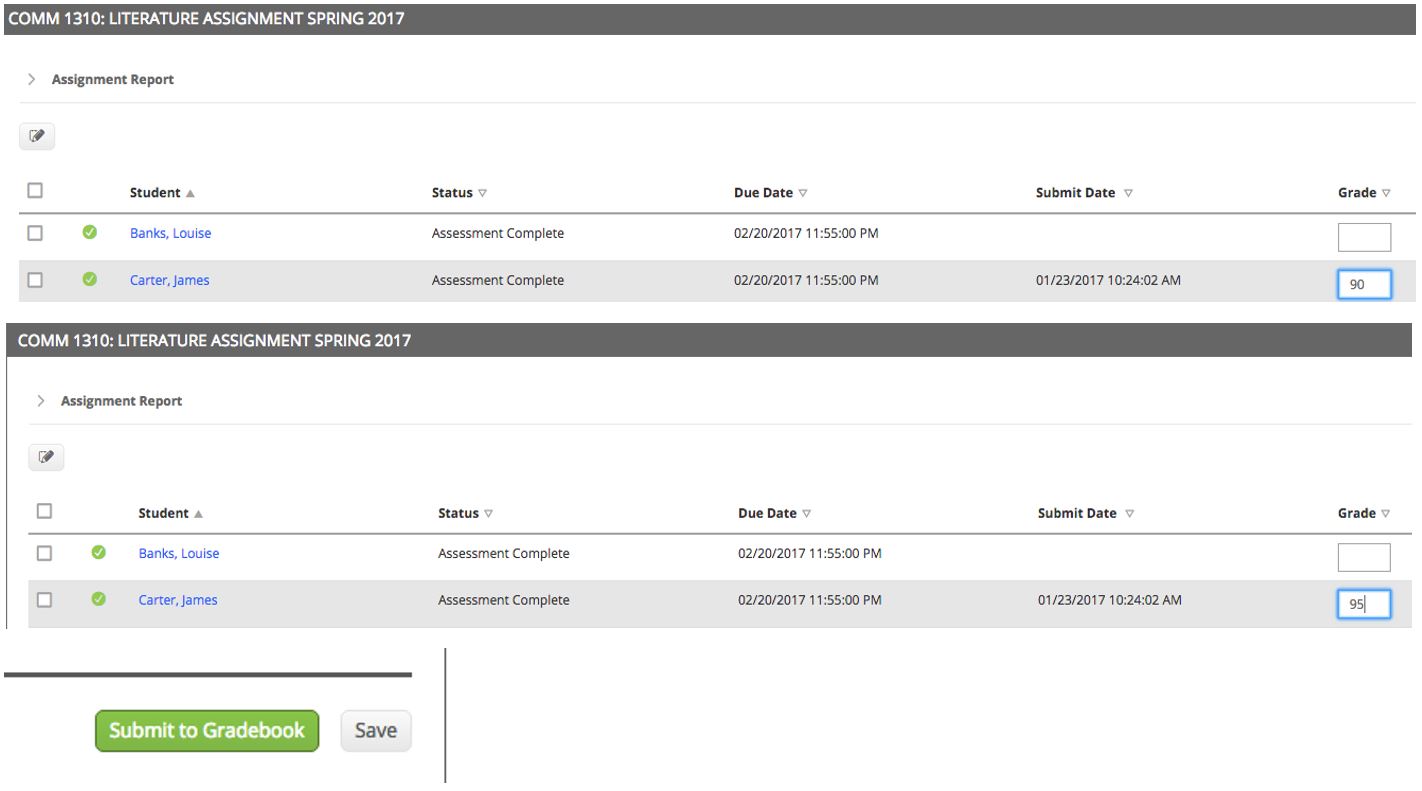Sort by Submit Date column in the upper table
Screen dimensions: 1422x791
click(x=1084, y=193)
